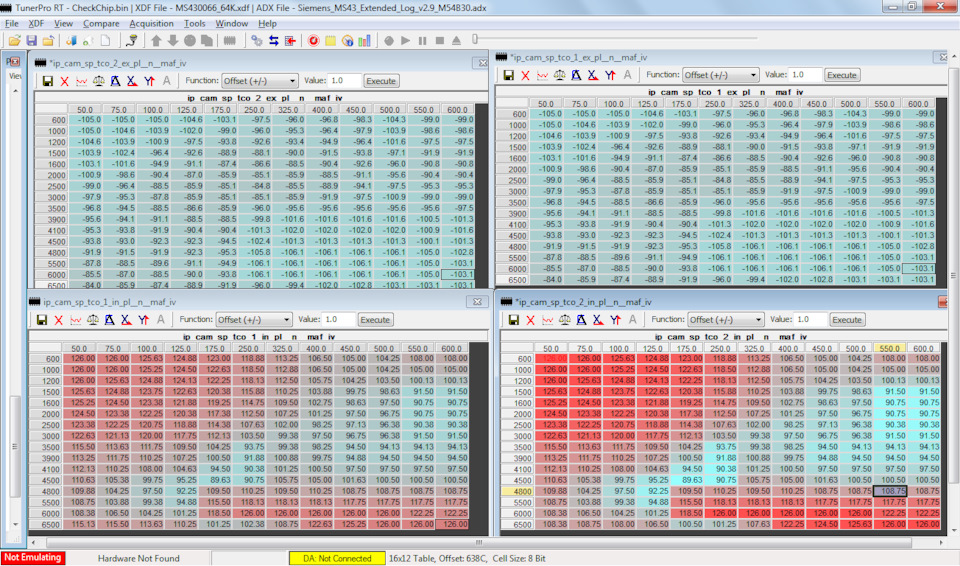Click Y-axis arrow icon in tco_2_in table toolbar

pos(615,320)
